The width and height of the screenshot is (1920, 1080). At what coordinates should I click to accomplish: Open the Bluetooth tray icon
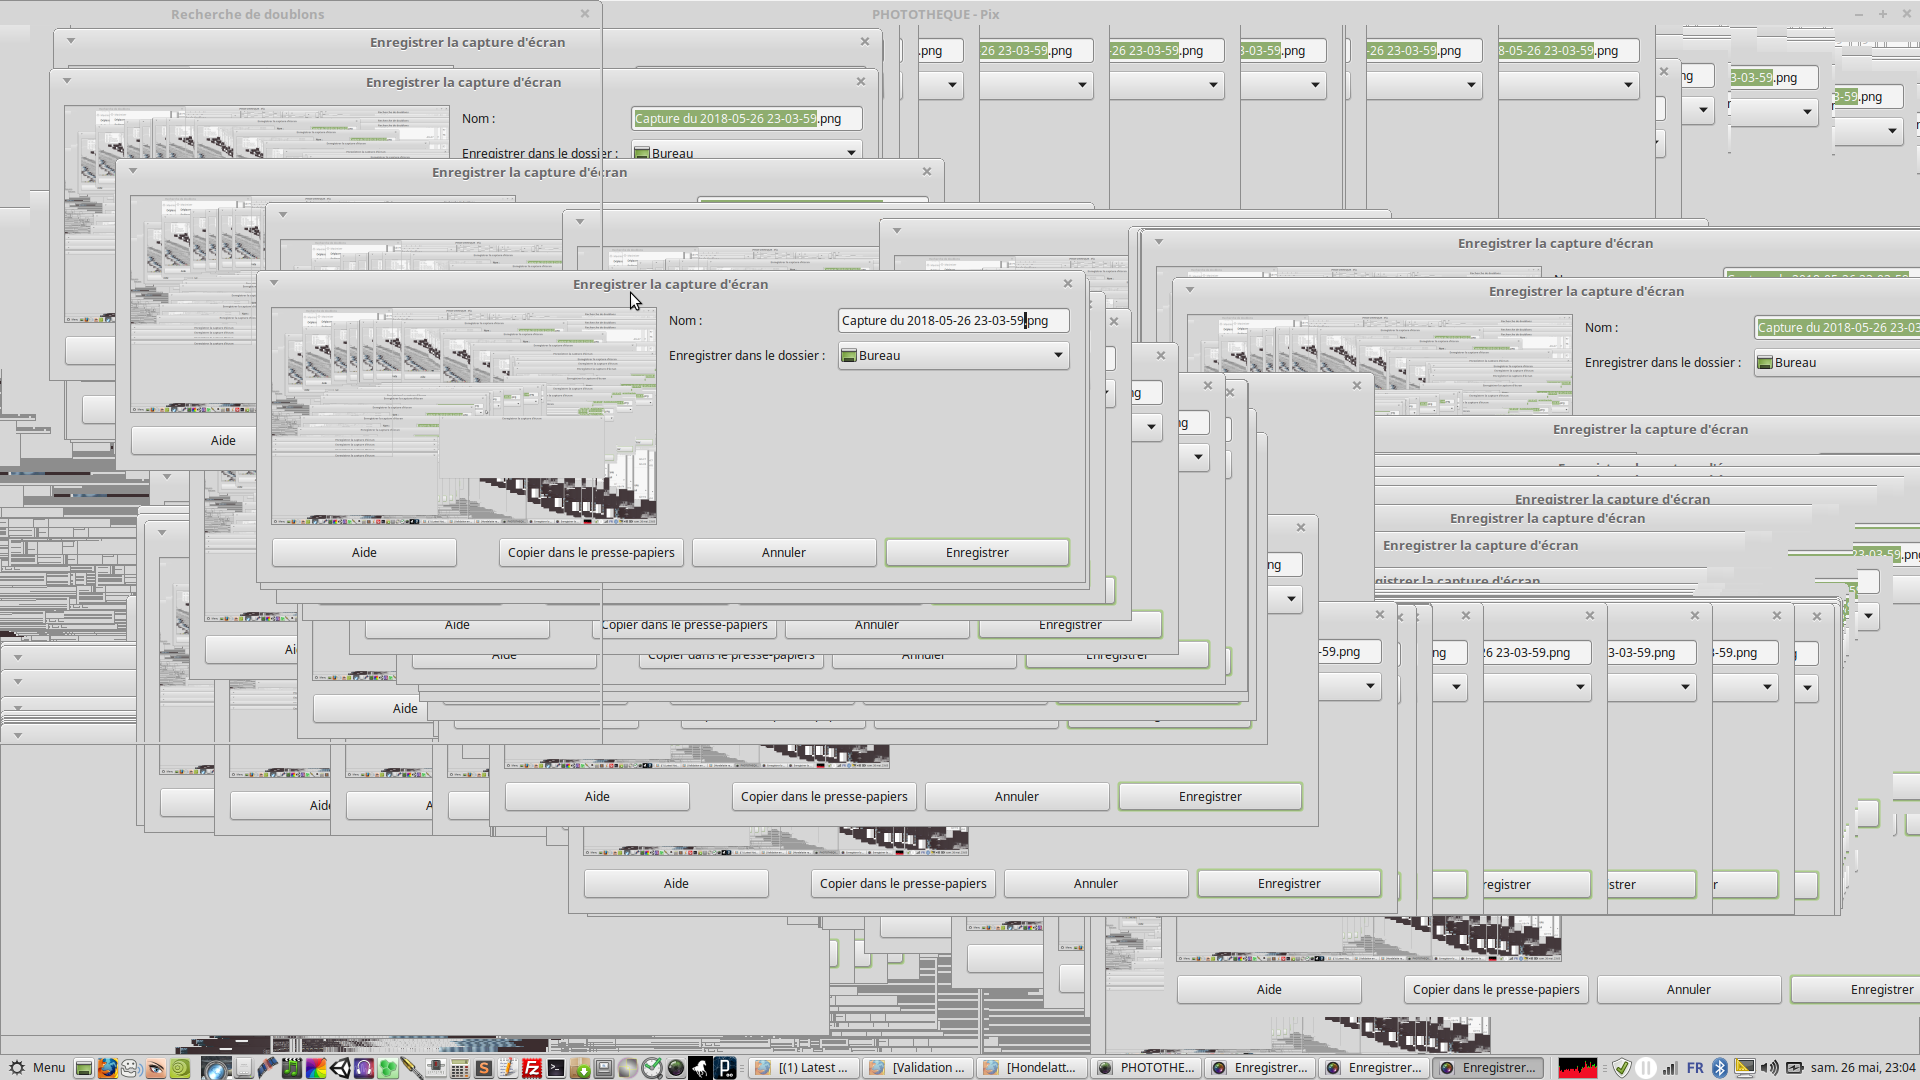click(1720, 1068)
